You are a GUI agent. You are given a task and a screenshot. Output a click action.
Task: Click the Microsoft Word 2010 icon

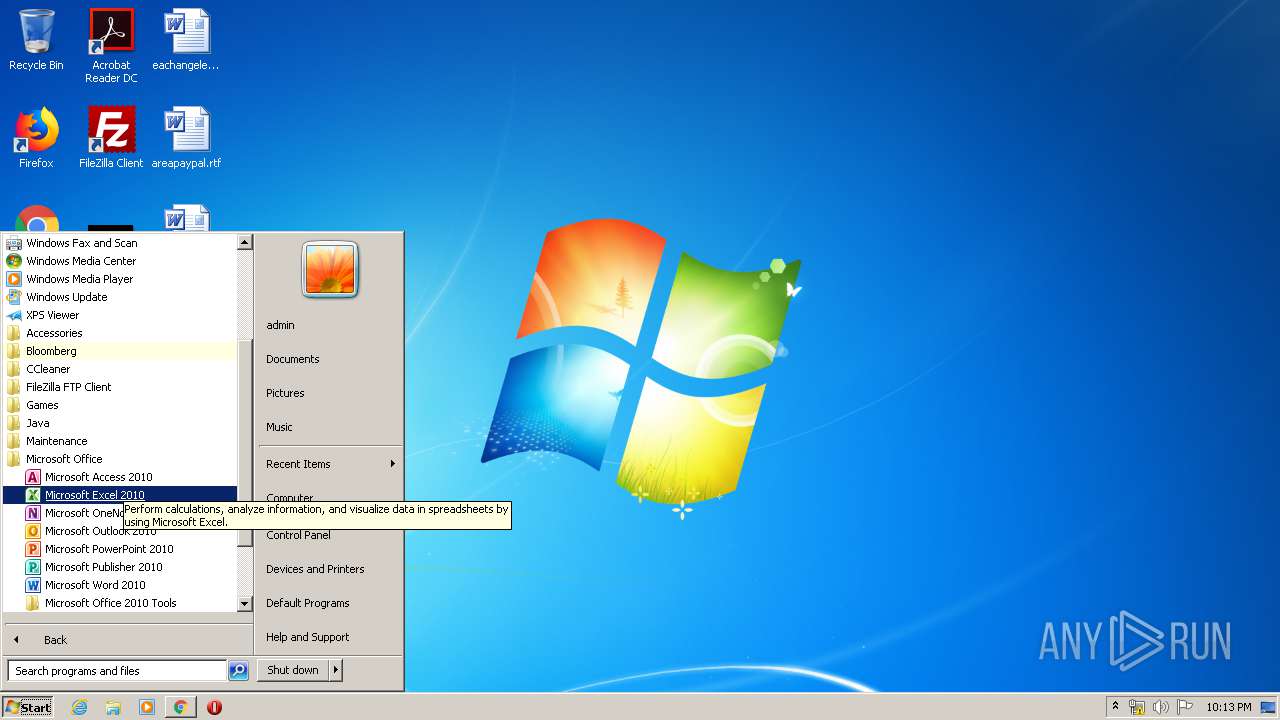pyautogui.click(x=33, y=585)
